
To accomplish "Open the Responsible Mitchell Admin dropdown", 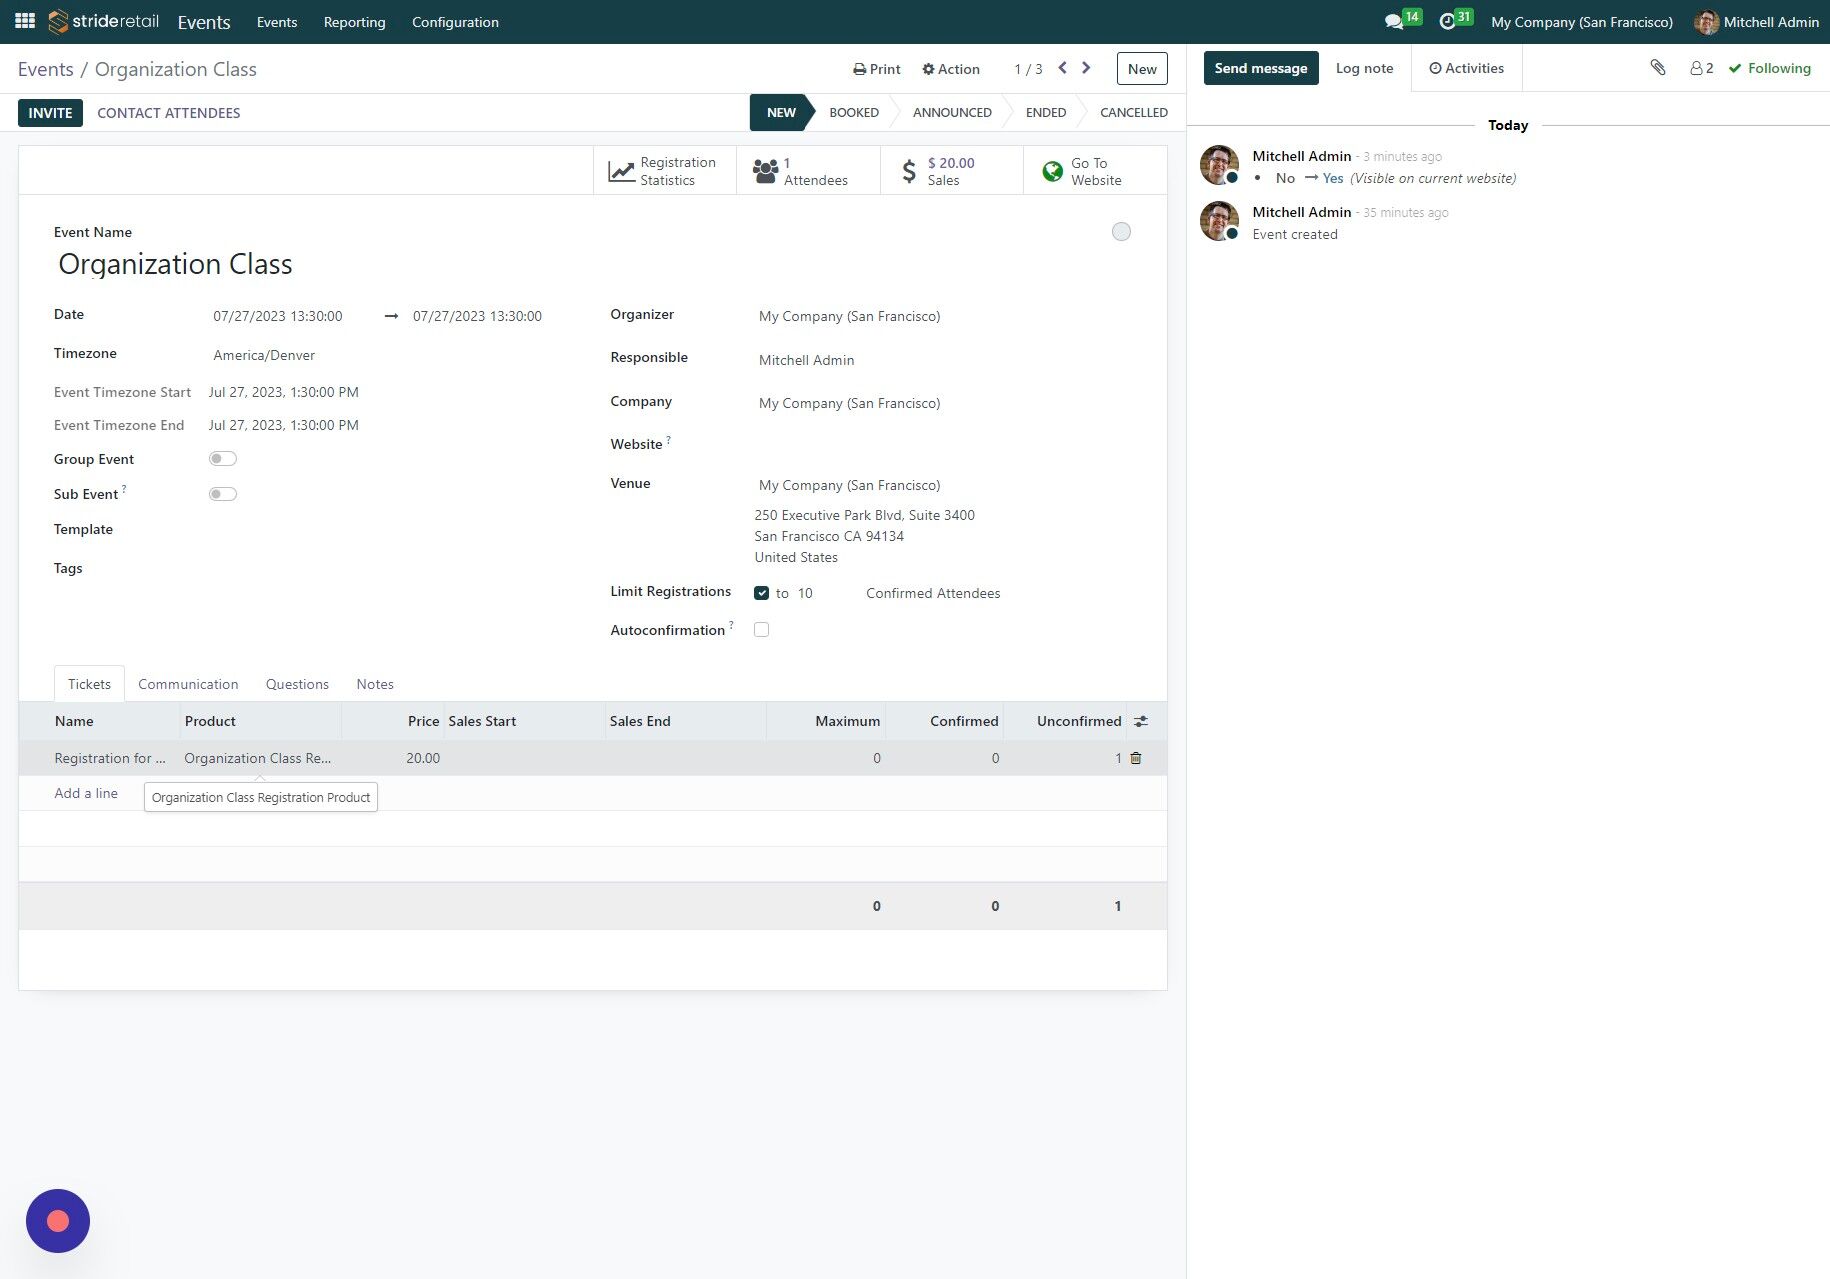I will click(x=942, y=360).
